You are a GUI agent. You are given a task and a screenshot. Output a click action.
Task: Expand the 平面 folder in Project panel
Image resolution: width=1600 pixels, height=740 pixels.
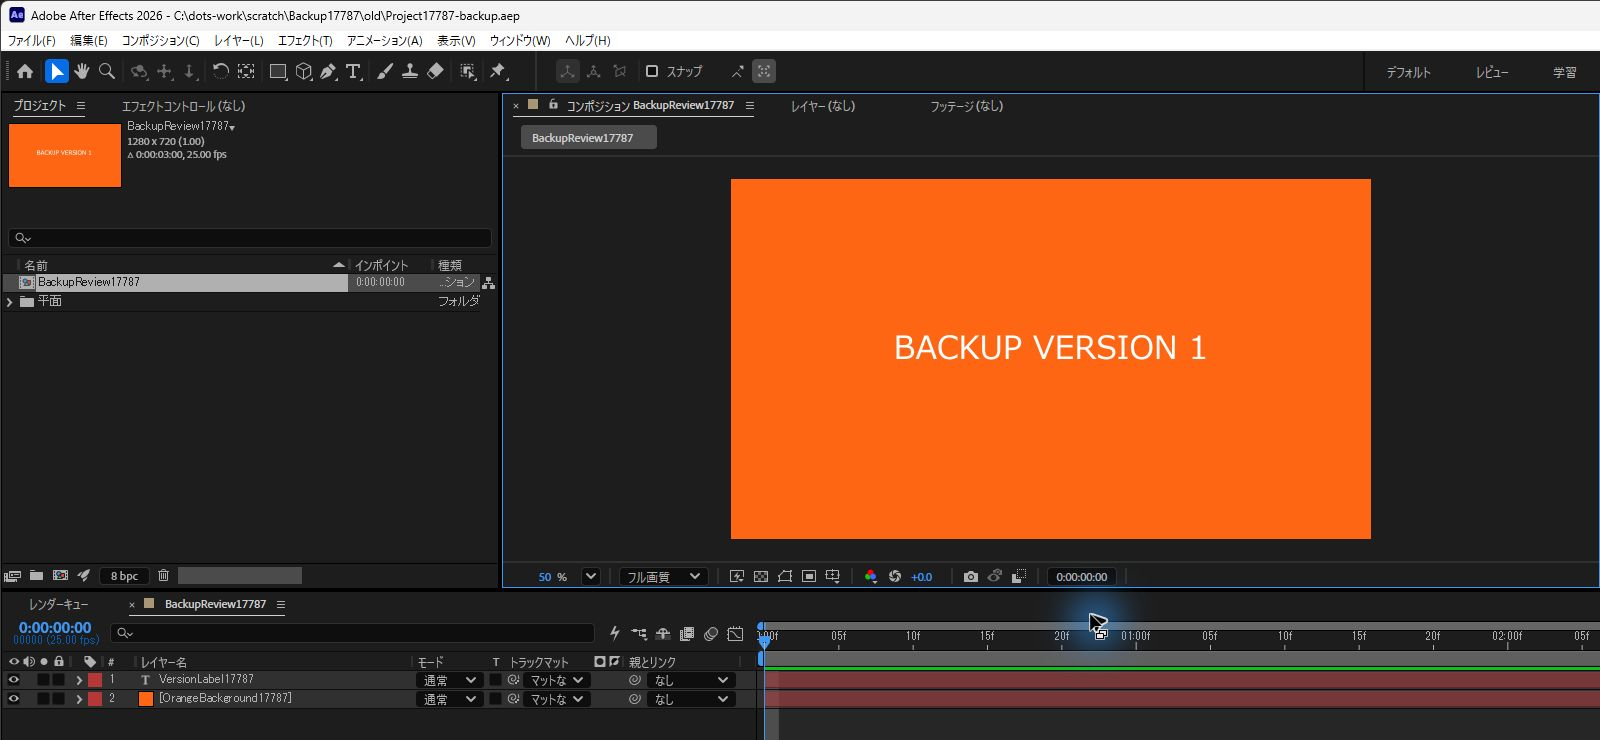point(10,302)
